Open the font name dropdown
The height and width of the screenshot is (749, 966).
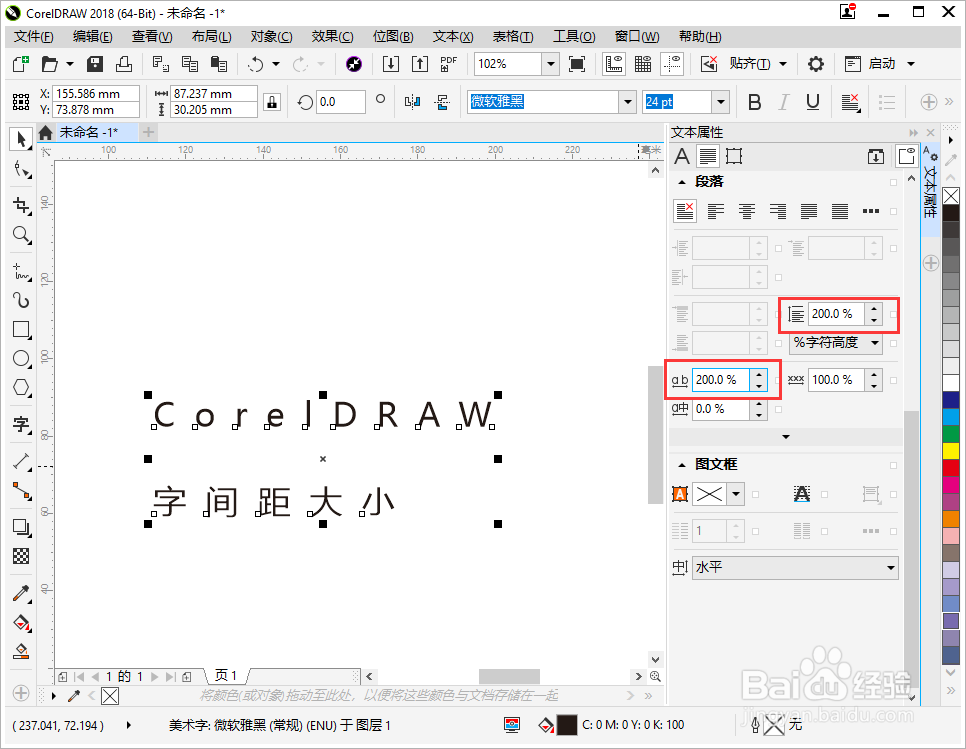coord(627,102)
